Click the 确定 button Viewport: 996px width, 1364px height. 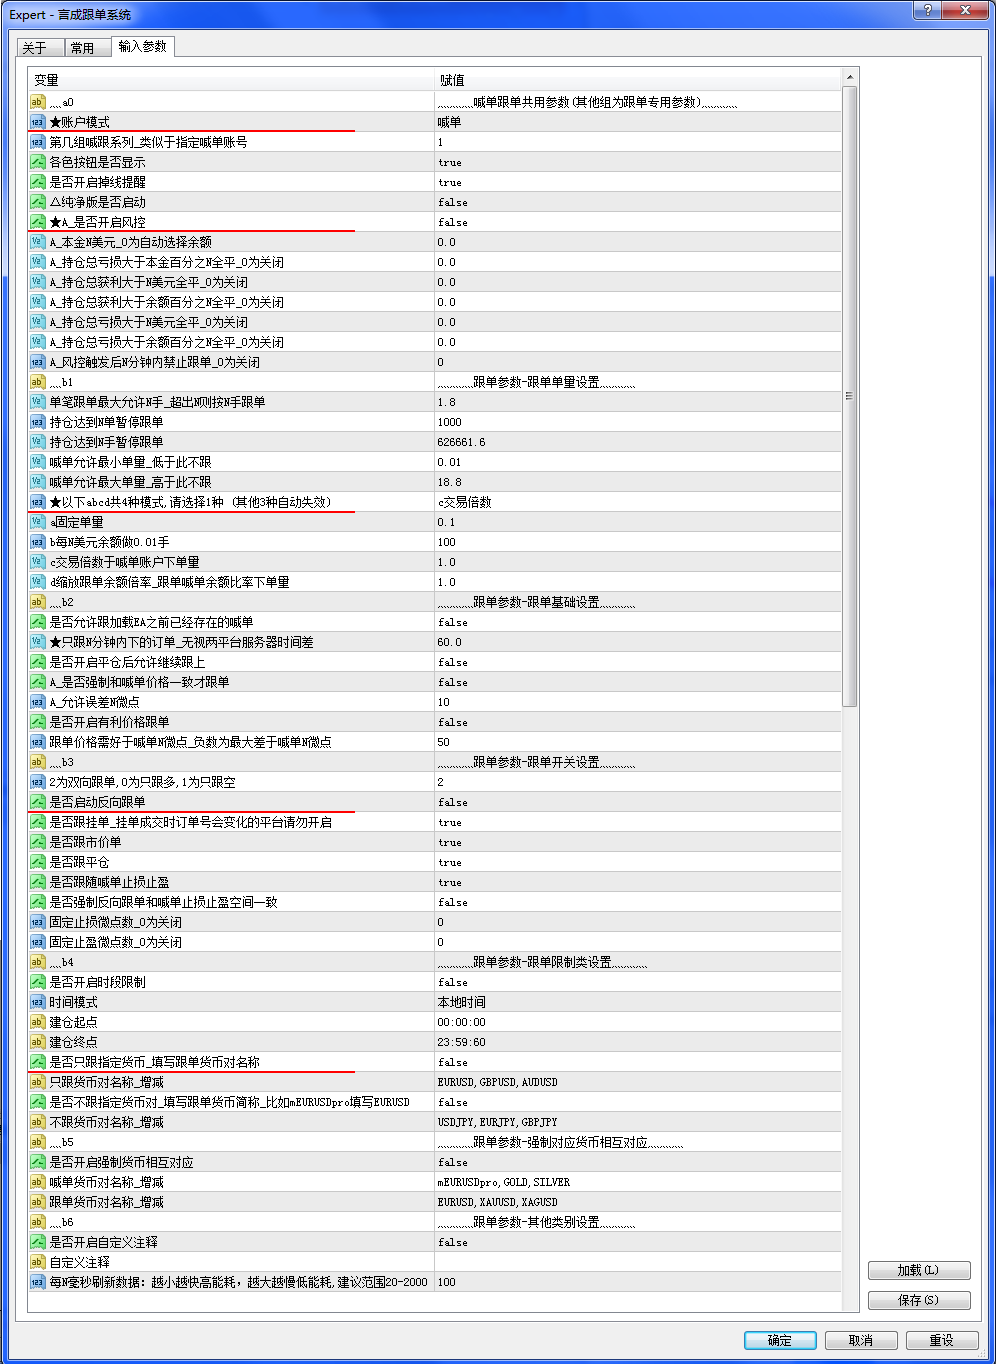click(780, 1340)
